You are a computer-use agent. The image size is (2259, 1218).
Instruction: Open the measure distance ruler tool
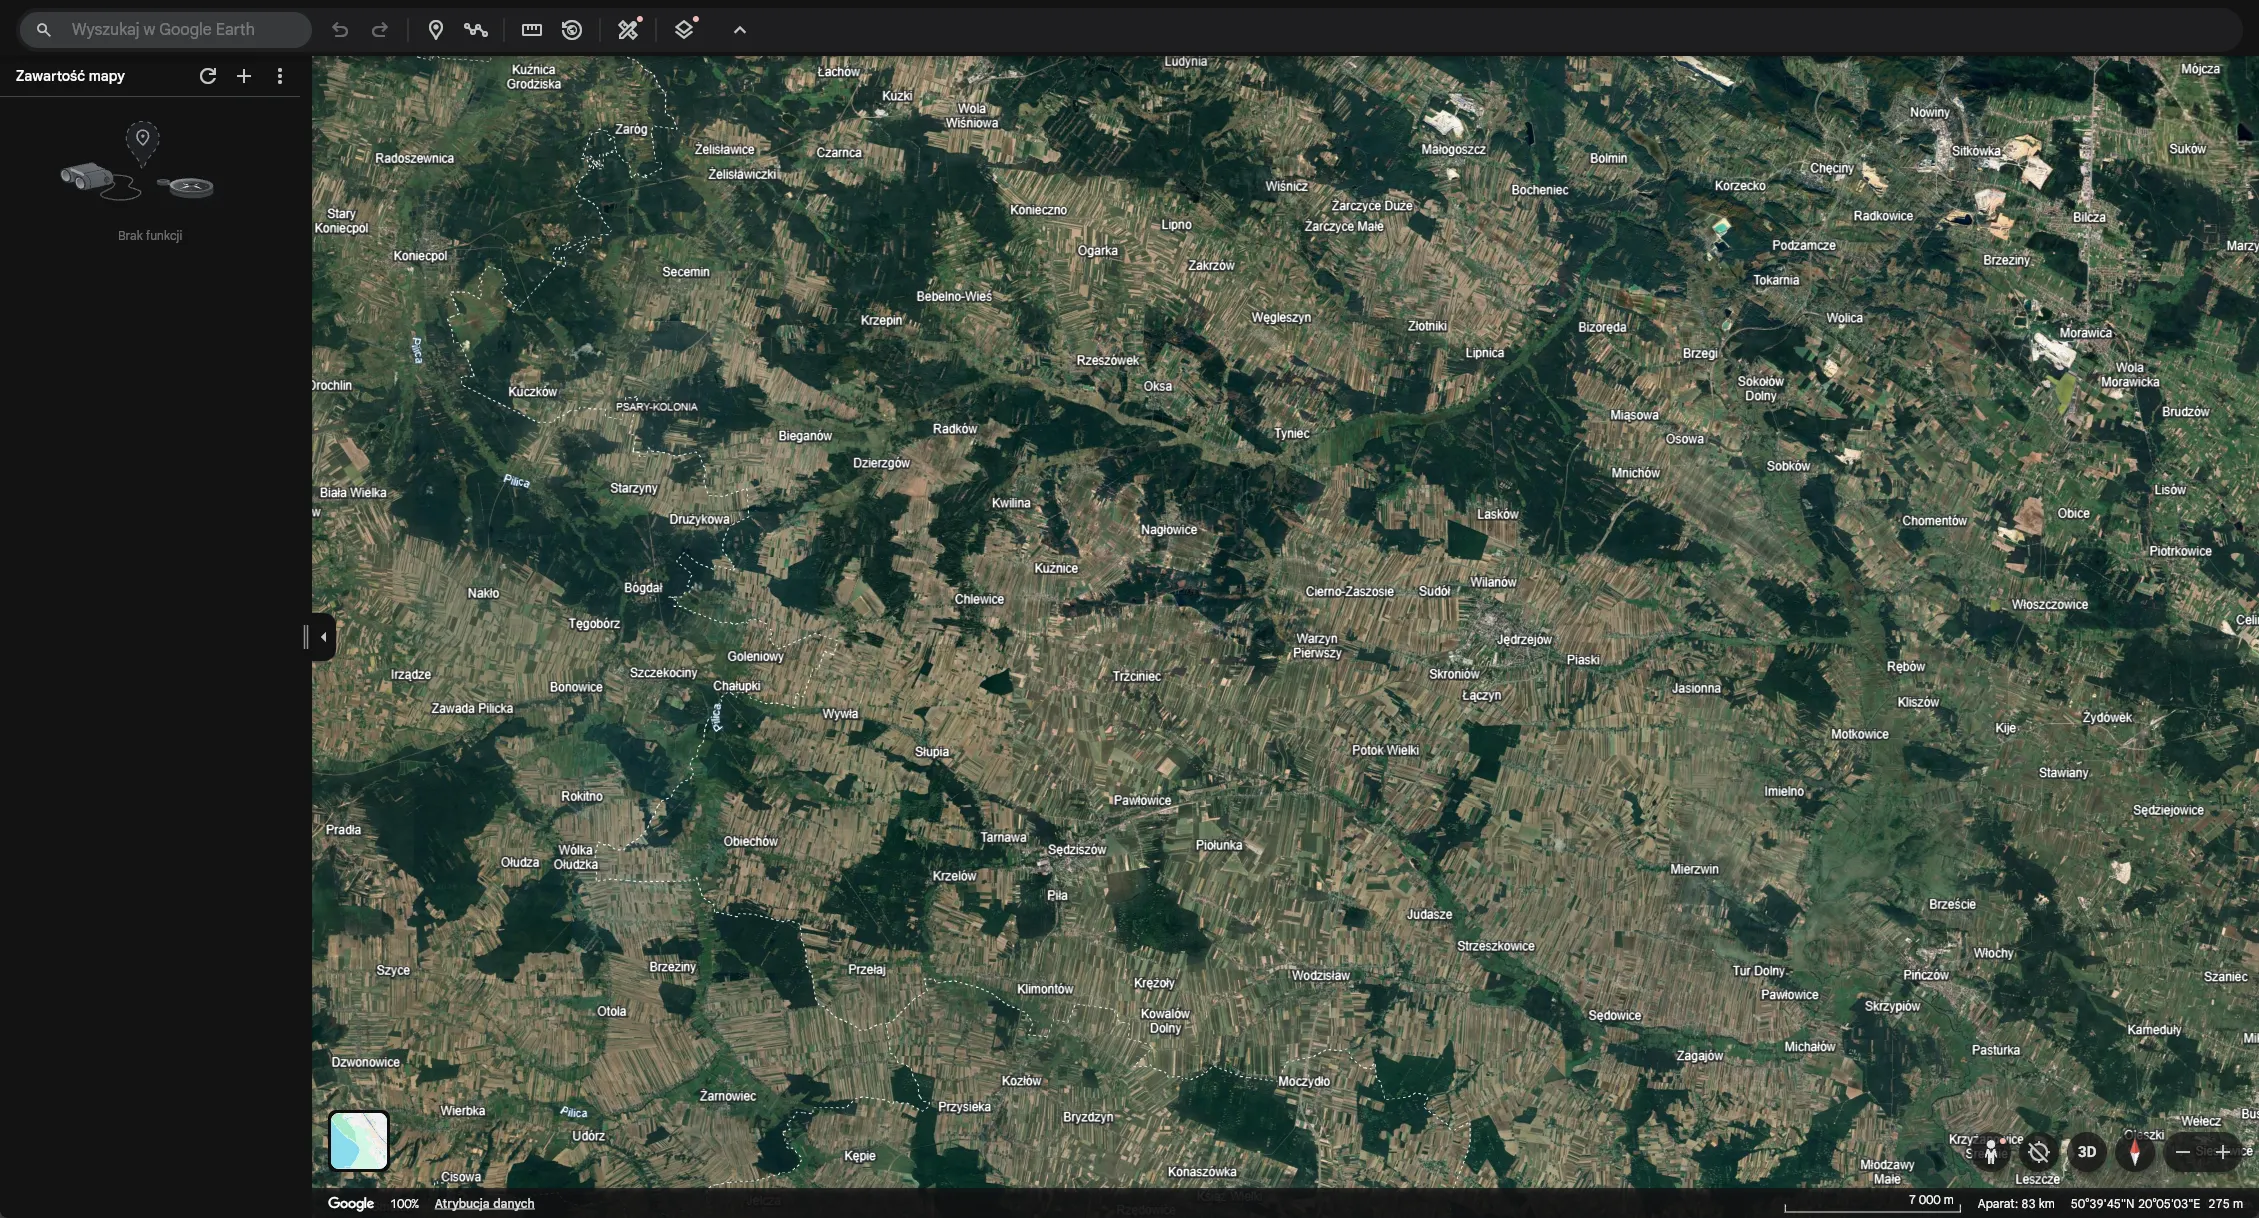tap(532, 30)
